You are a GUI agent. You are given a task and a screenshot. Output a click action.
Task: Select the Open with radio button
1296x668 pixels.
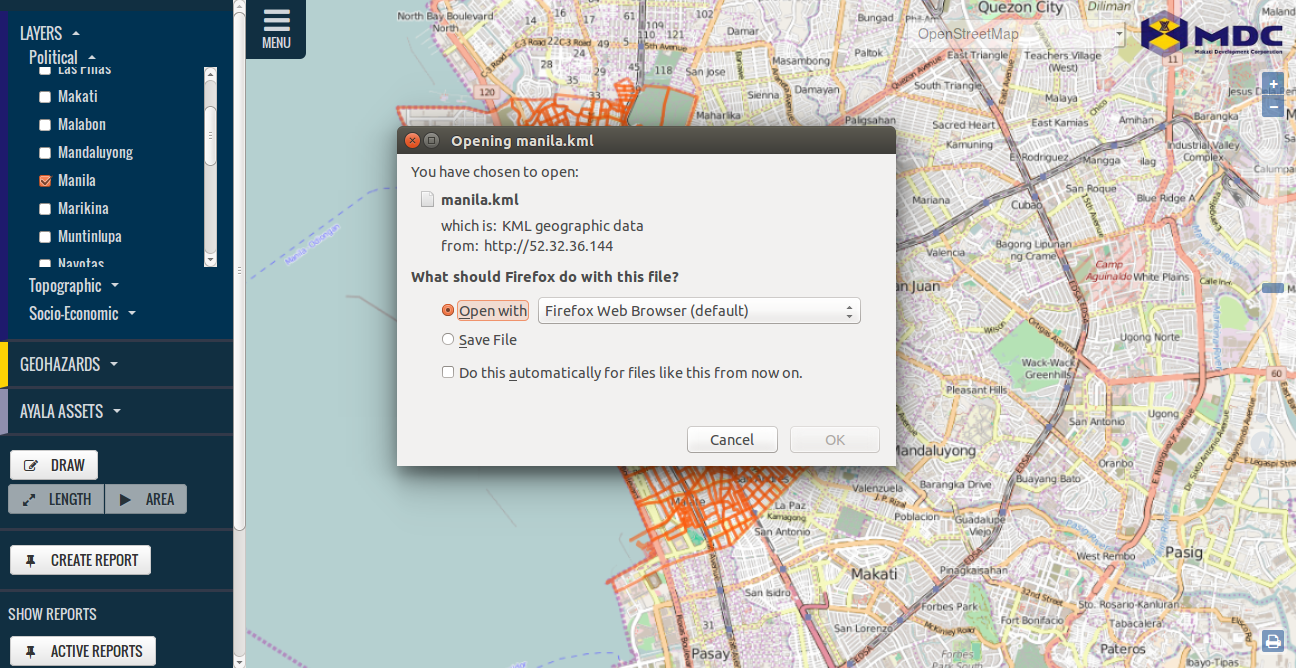tap(448, 311)
